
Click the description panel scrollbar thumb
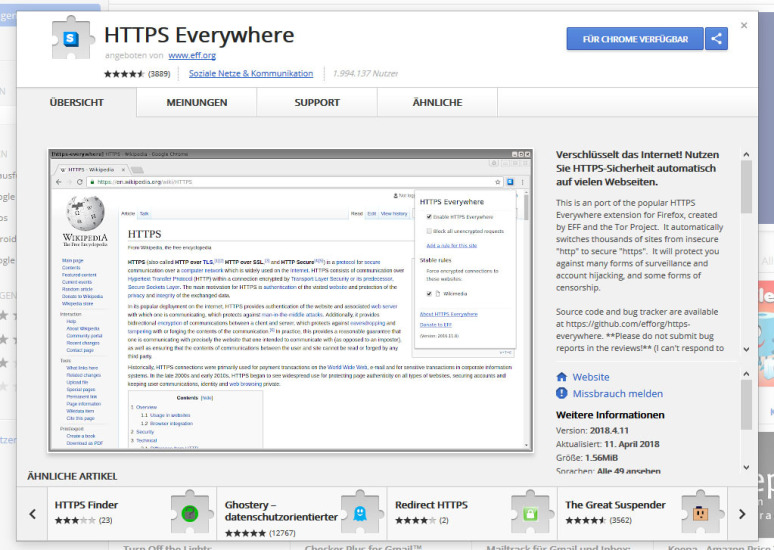click(746, 187)
